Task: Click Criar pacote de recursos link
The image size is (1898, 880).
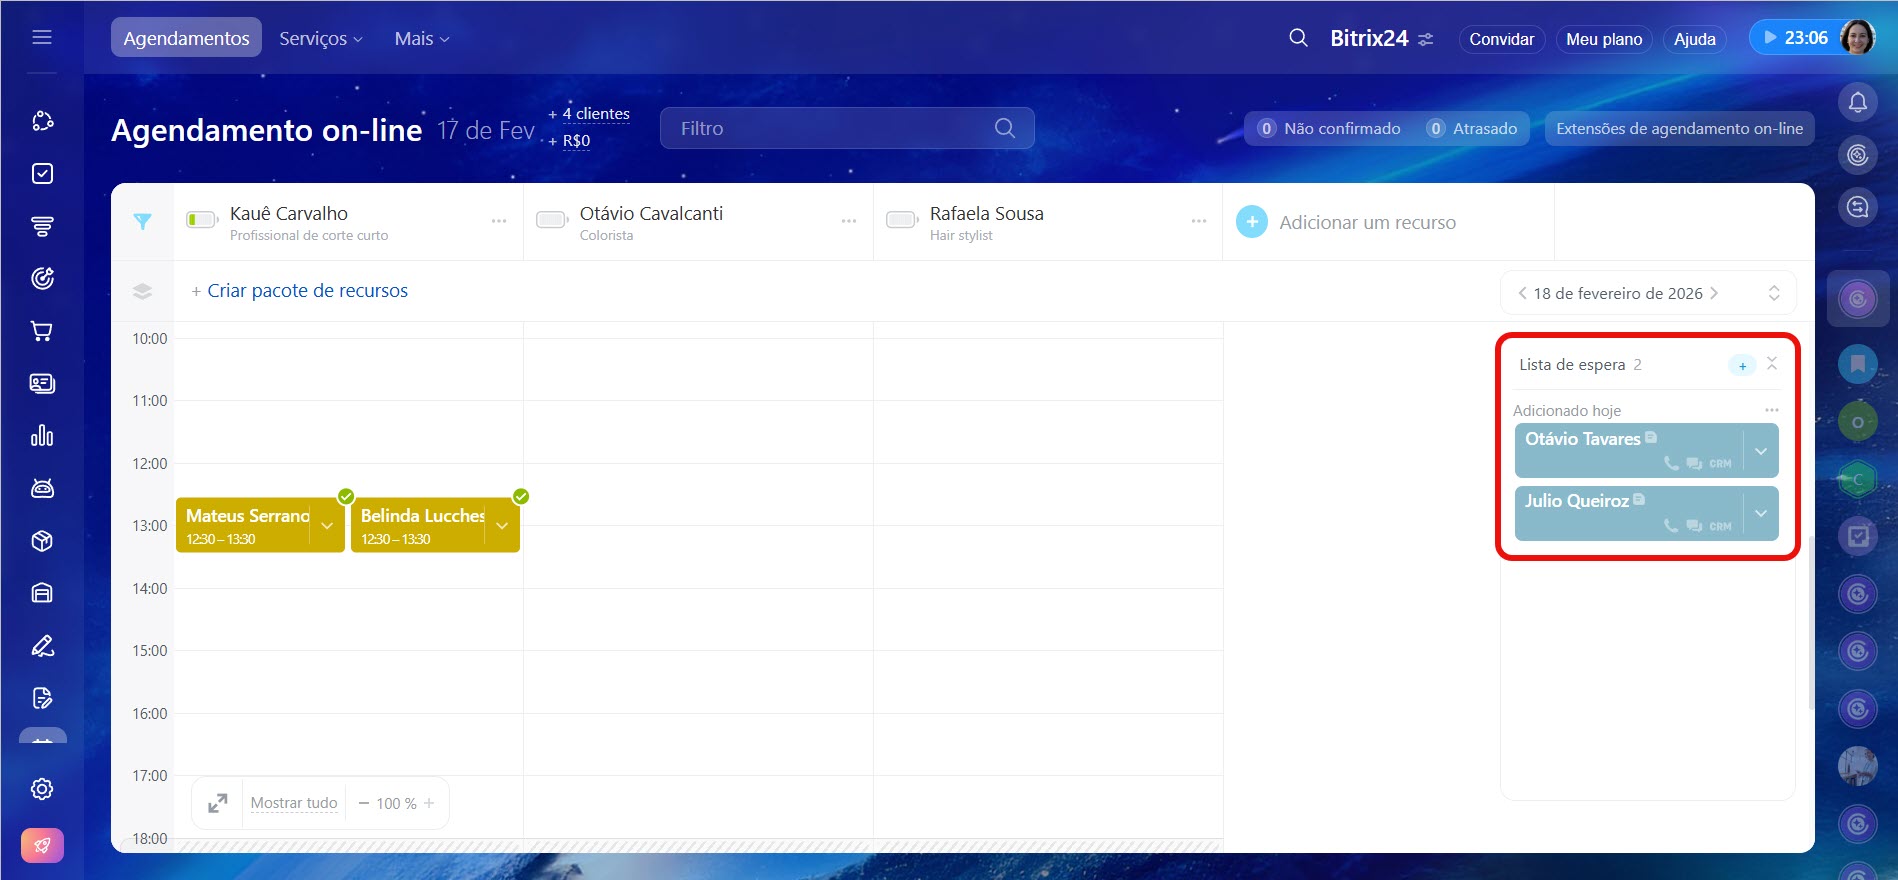Action: coord(307,291)
